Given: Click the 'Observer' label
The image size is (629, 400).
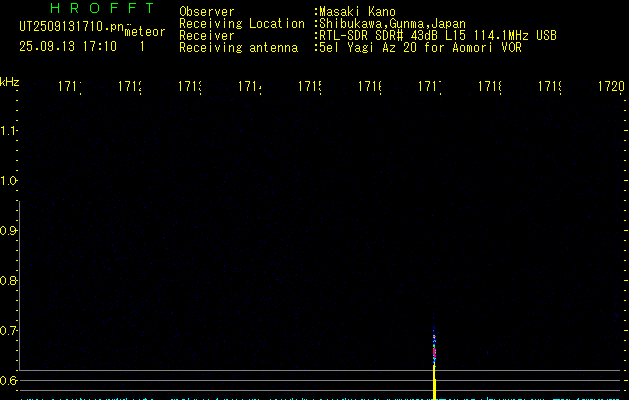Looking at the screenshot, I should tap(207, 12).
